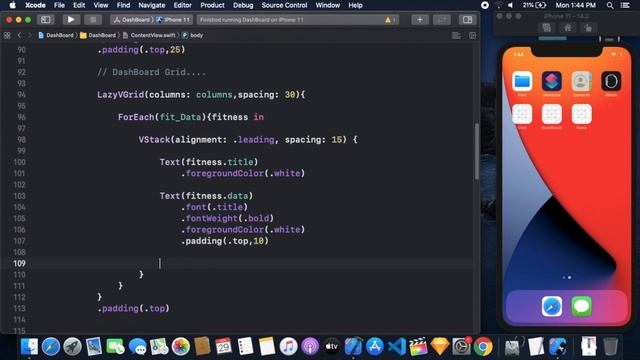The image size is (640, 360).
Task: Open the Trash in the Dock
Action: coord(611,347)
